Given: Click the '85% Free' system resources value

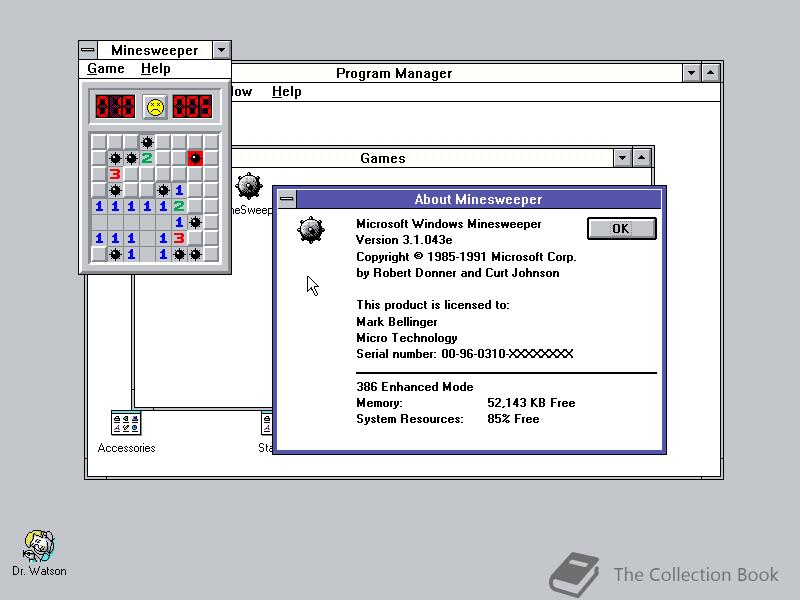Looking at the screenshot, I should pyautogui.click(x=513, y=419).
